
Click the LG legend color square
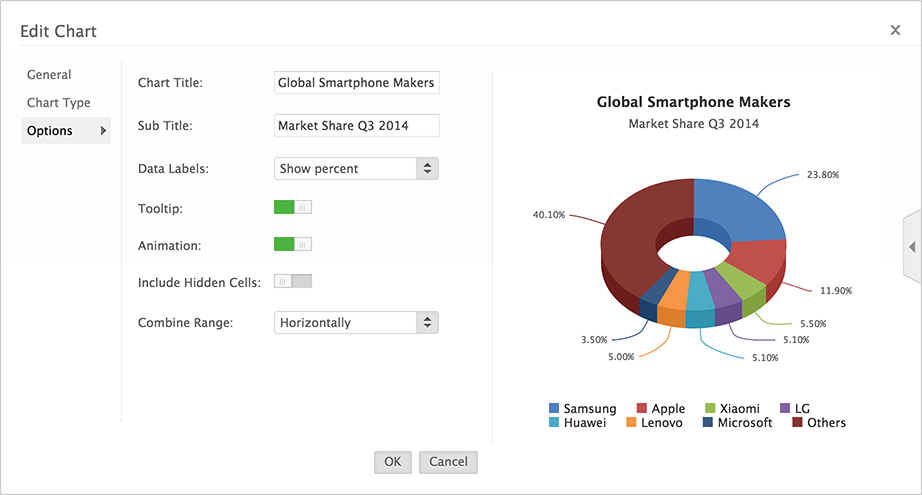point(785,408)
